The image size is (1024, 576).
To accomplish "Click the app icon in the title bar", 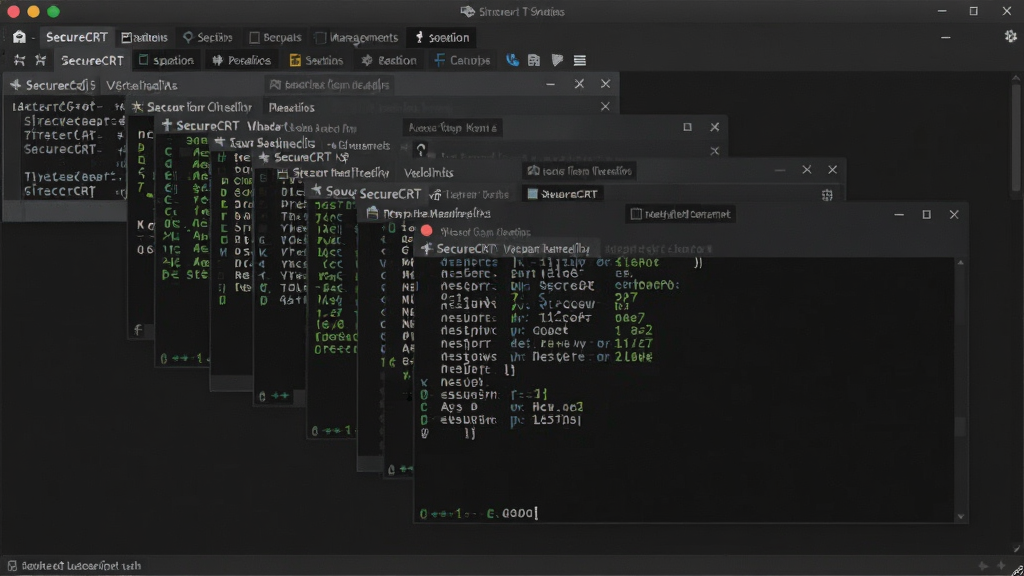I will [x=468, y=11].
